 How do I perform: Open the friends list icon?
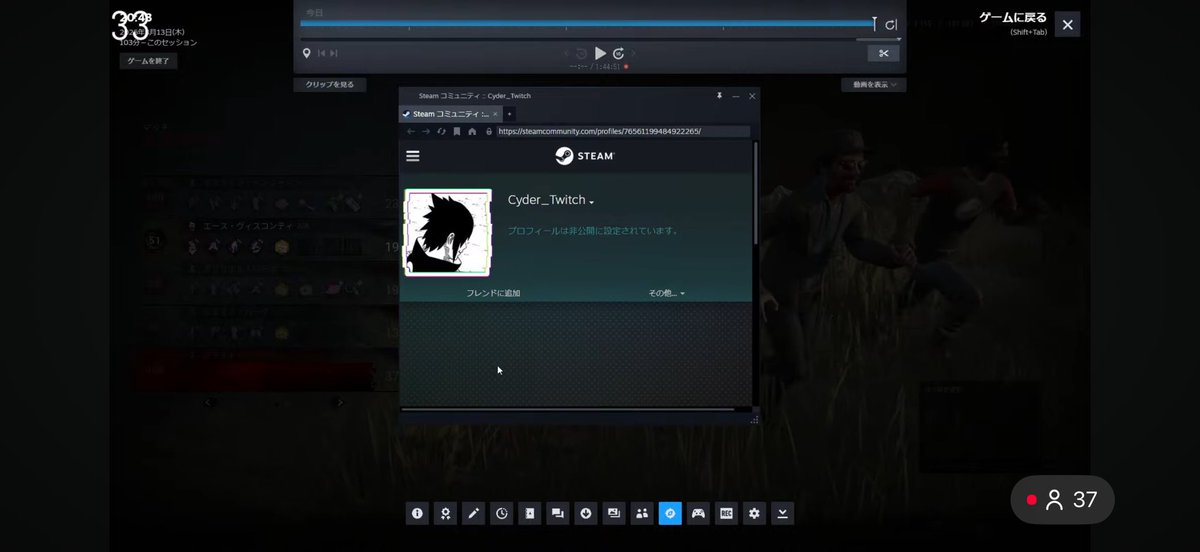[x=642, y=513]
